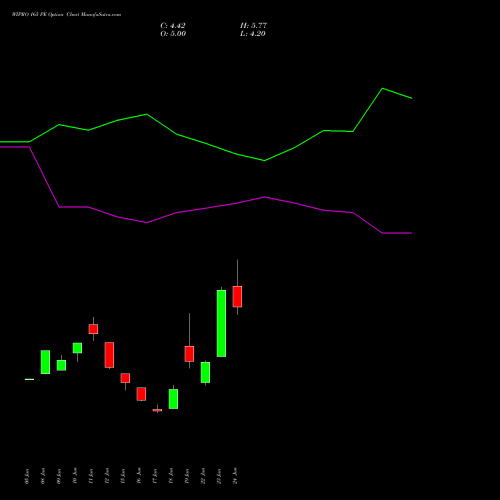Select the tall red candle for 12 Jun

(109, 355)
